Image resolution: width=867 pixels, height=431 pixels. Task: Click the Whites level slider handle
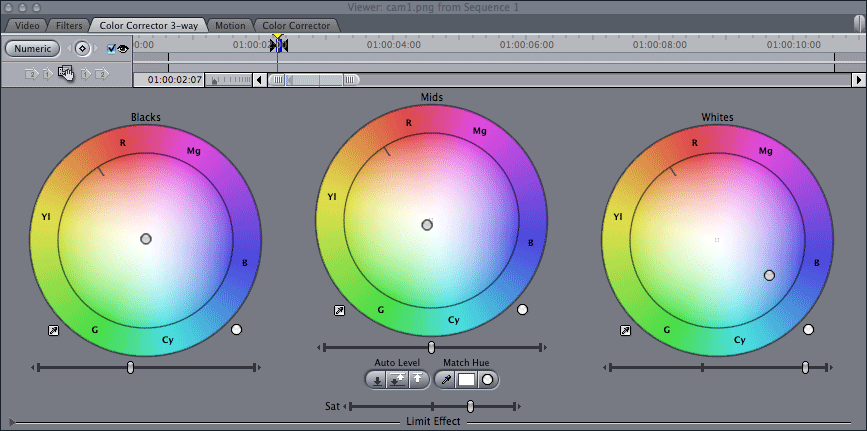(806, 367)
